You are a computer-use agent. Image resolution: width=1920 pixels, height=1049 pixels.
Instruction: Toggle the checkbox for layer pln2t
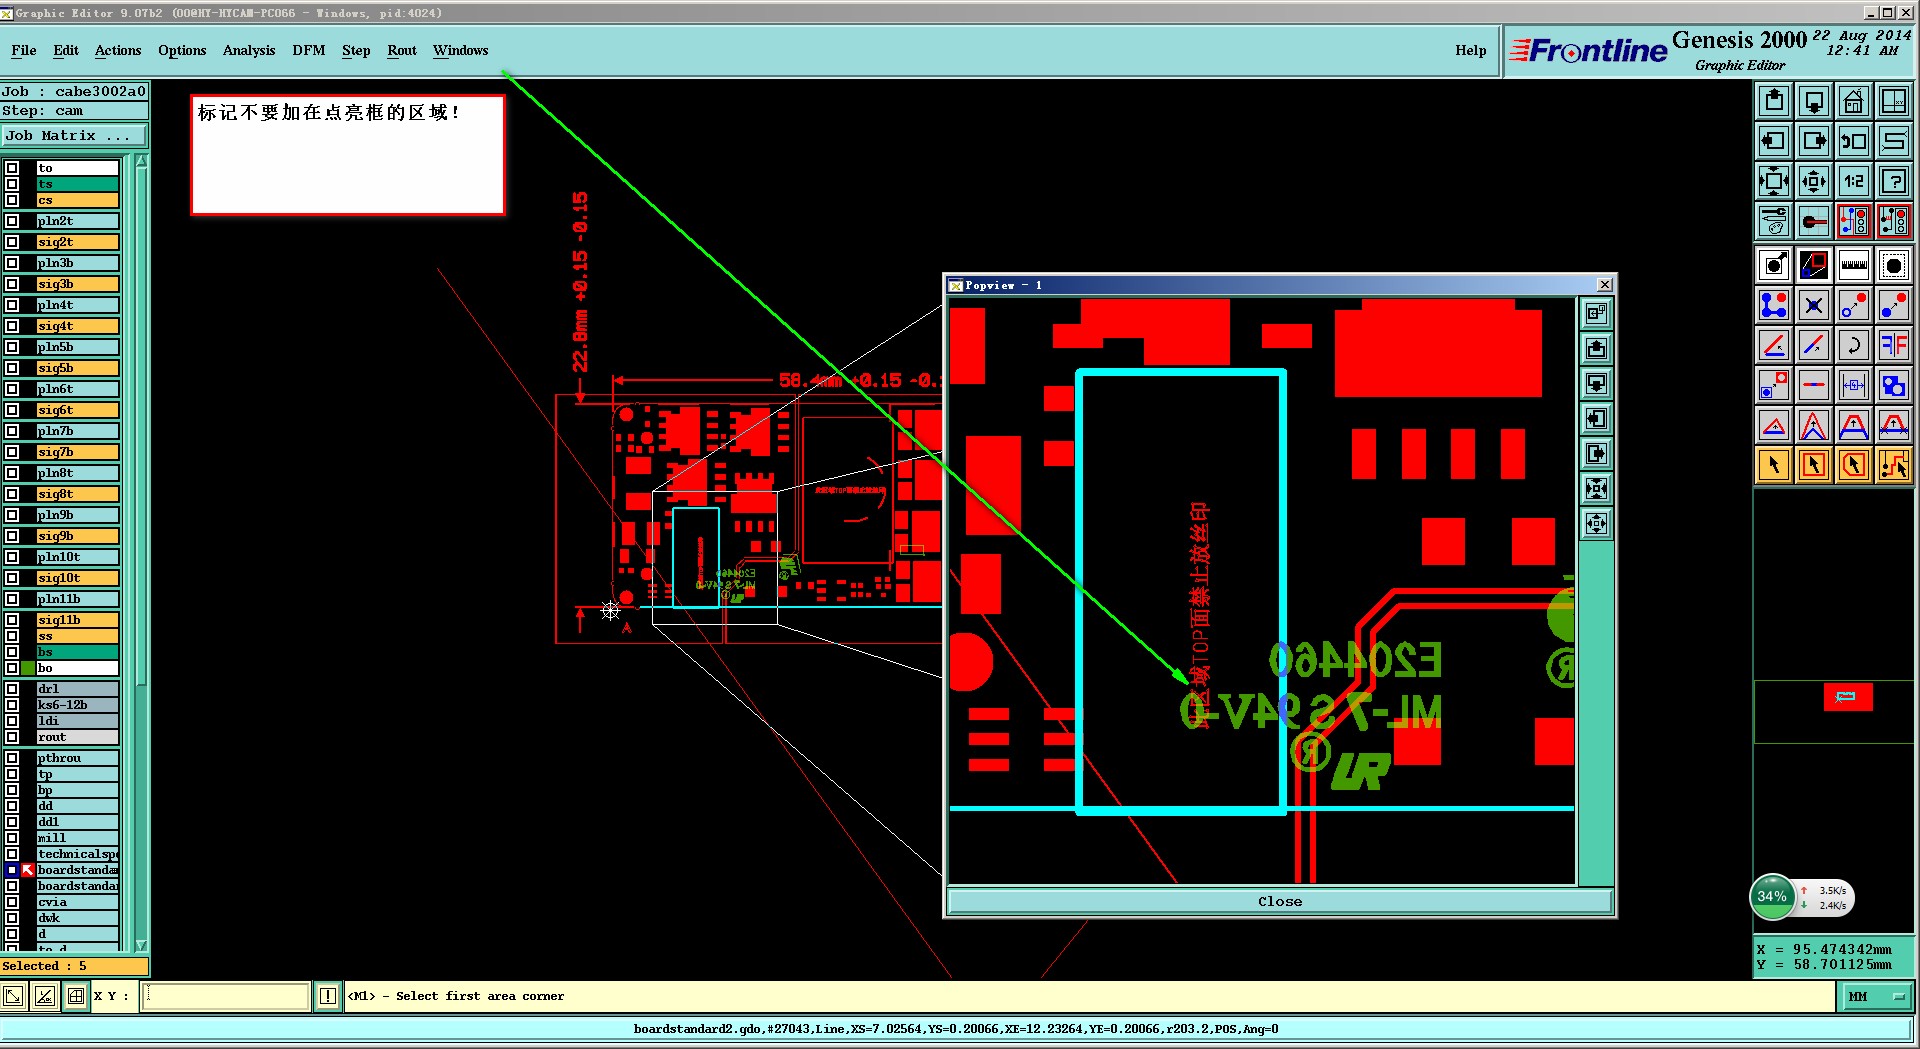(12, 221)
